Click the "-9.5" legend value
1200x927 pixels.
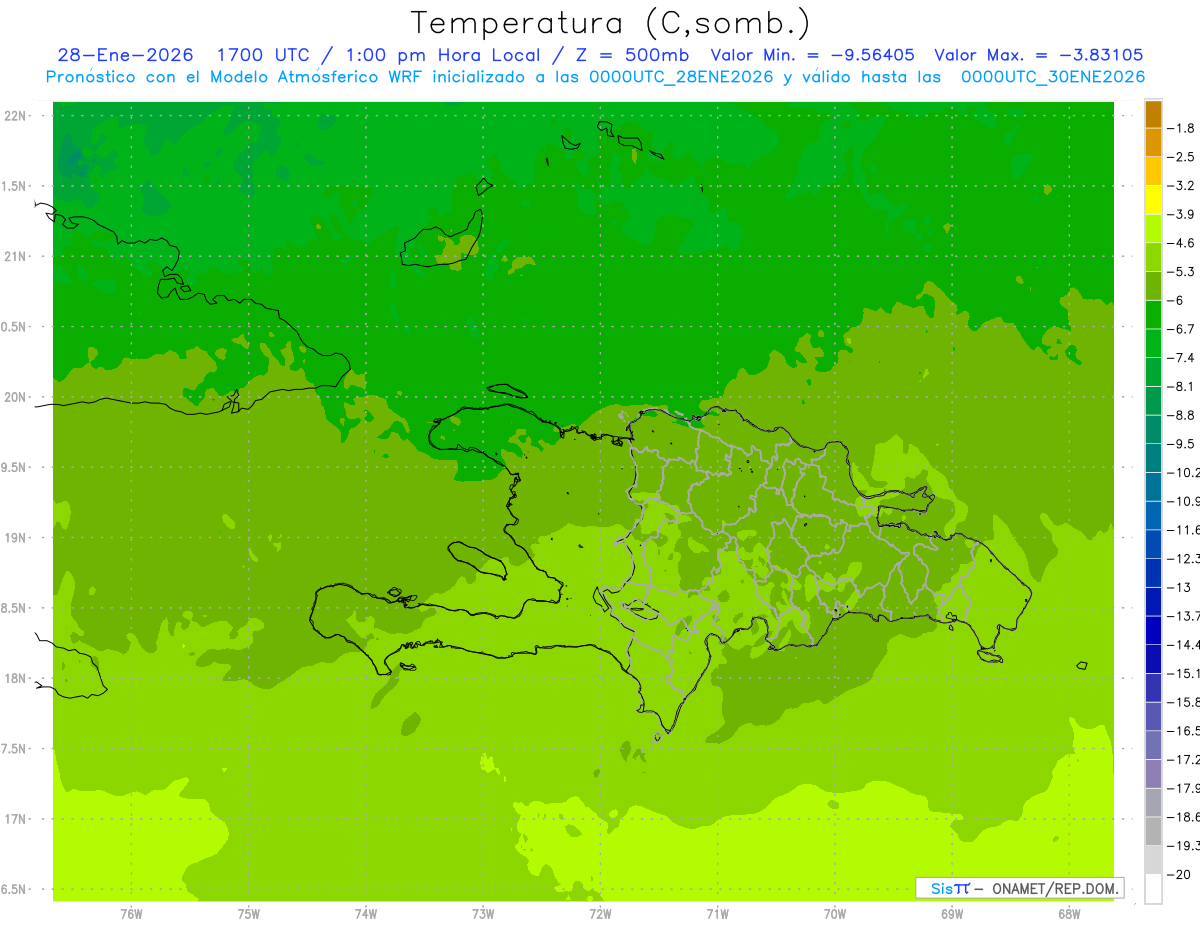[1181, 444]
